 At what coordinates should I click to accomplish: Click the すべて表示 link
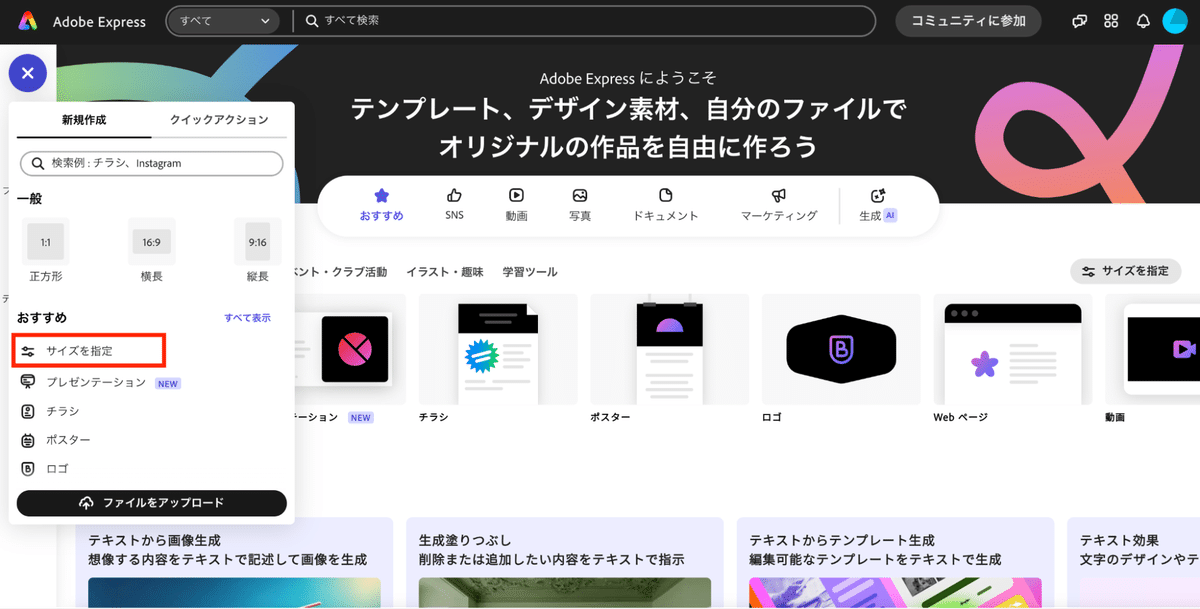(247, 318)
